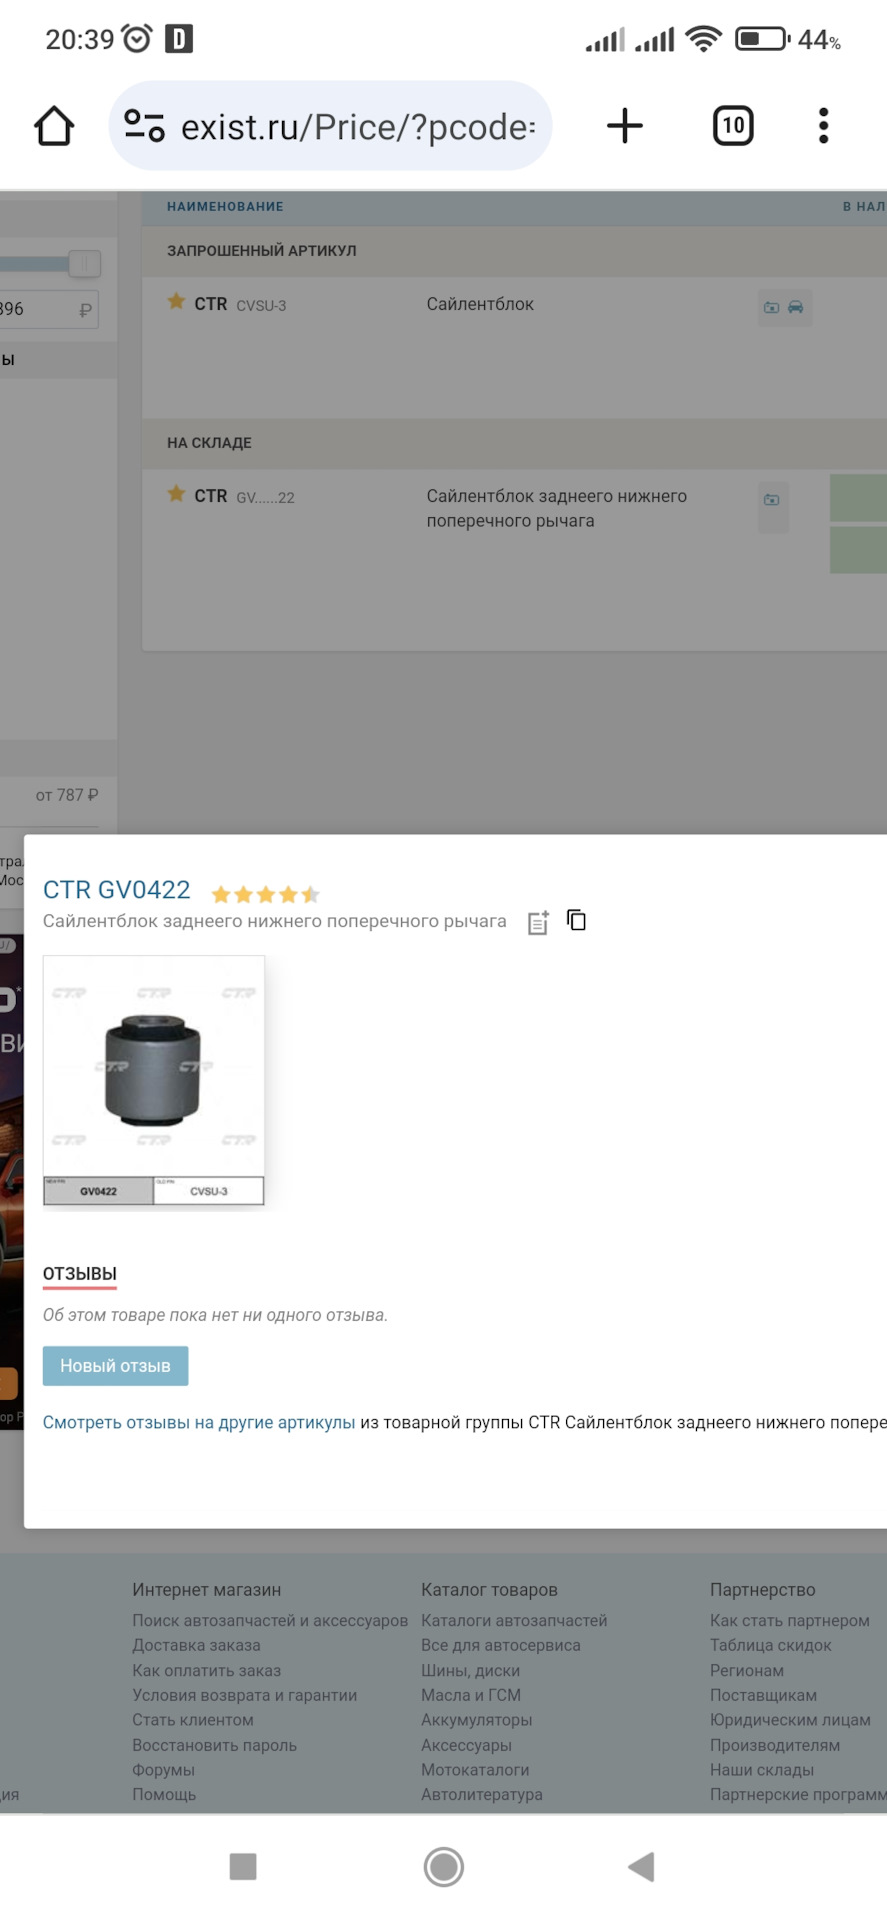Click the exist.ru address bar URL
The height and width of the screenshot is (1920, 887).
point(358,127)
